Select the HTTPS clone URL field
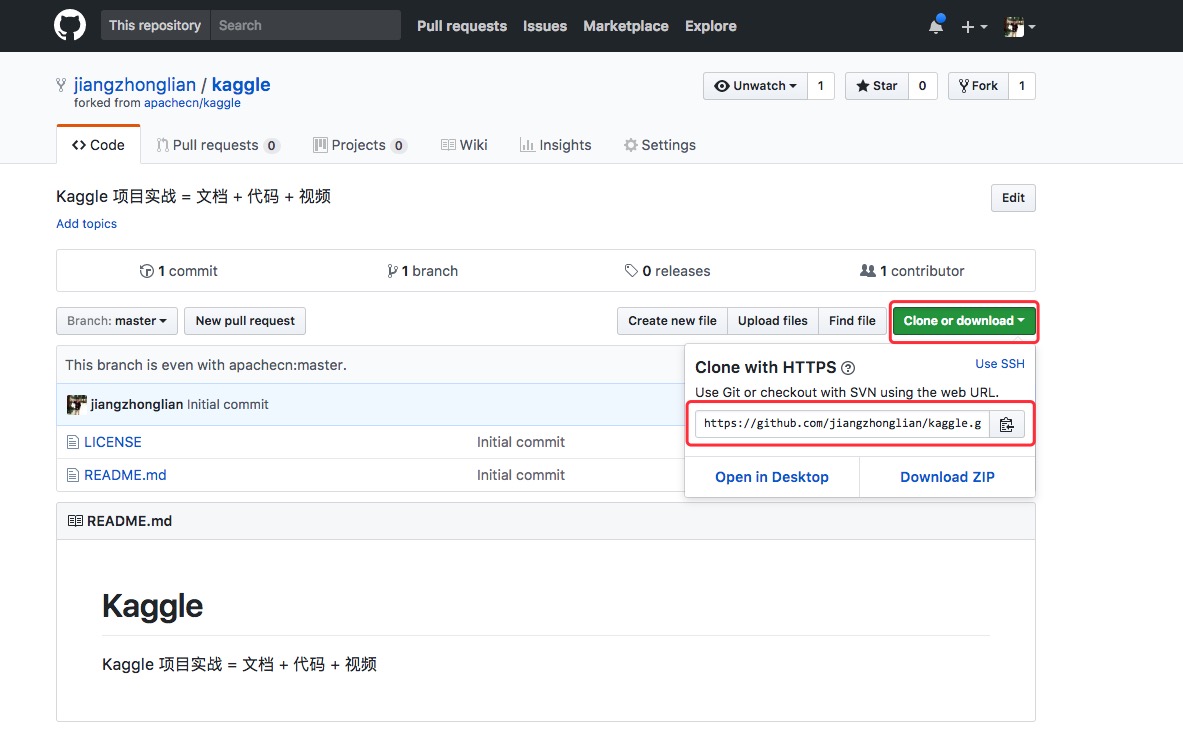The image size is (1183, 742). coord(842,424)
